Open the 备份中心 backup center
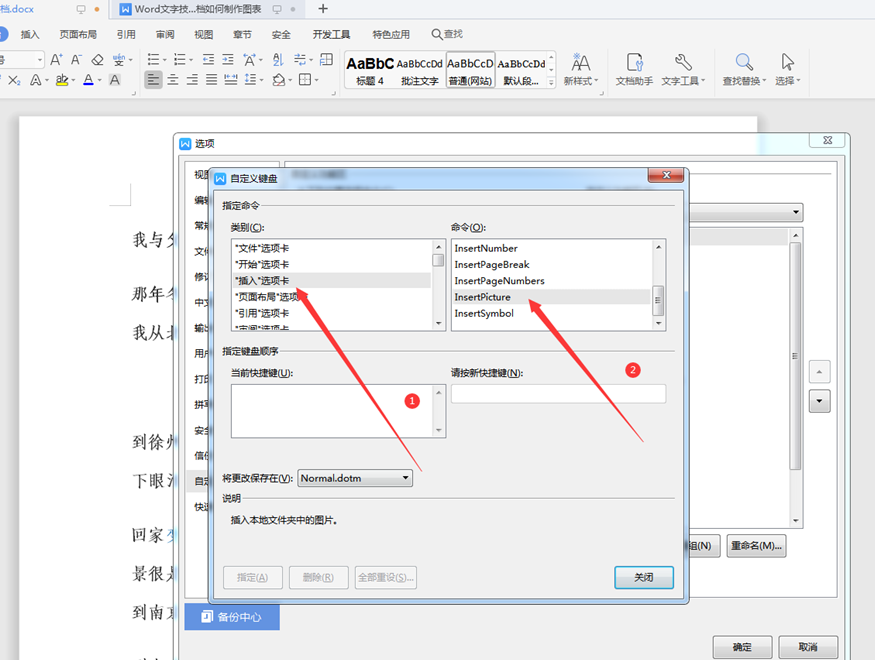This screenshot has width=875, height=660. click(231, 617)
